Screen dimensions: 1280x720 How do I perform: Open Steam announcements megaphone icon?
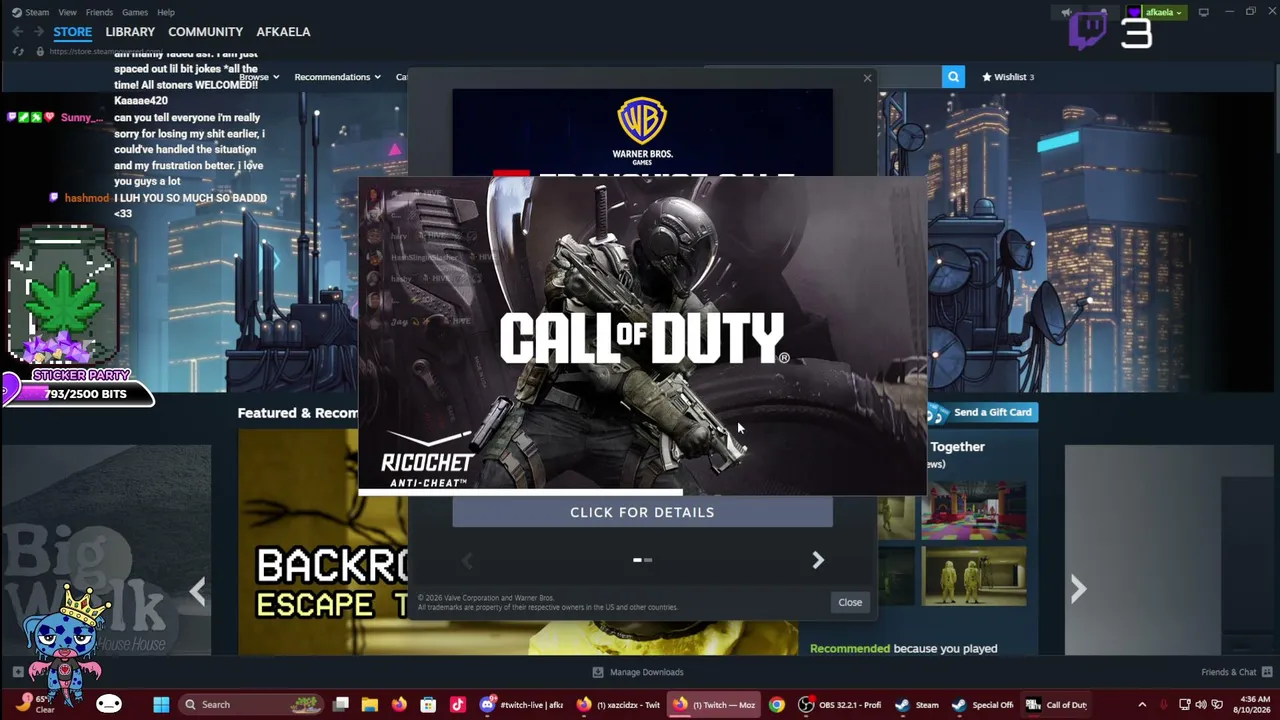pyautogui.click(x=1066, y=12)
